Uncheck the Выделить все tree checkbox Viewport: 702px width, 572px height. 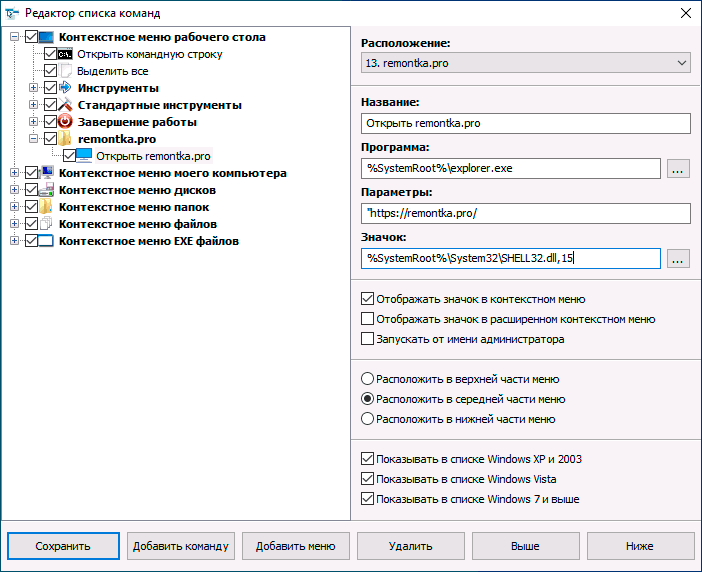[50, 71]
